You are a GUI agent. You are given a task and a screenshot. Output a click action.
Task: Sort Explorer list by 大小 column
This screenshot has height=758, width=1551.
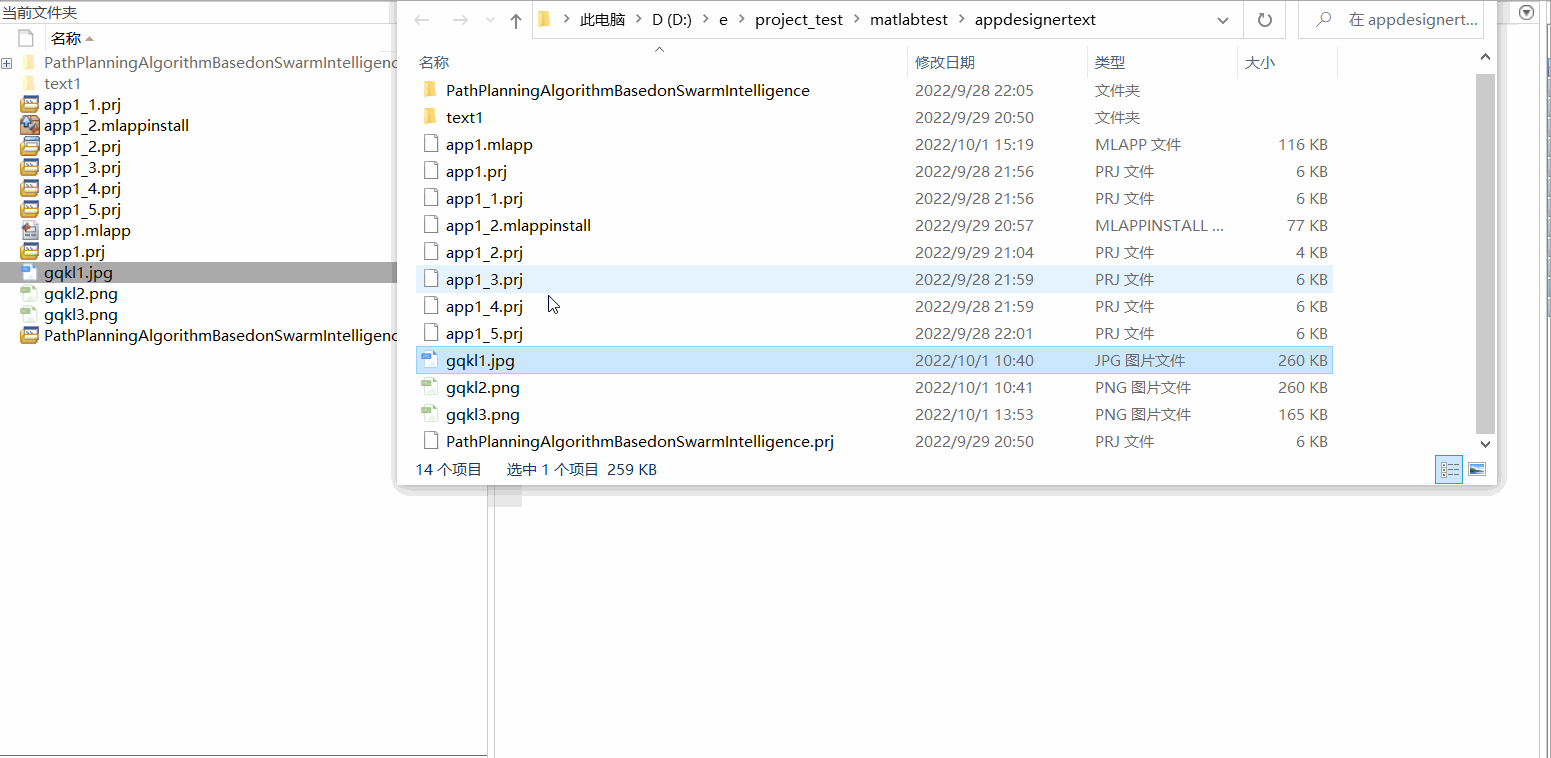pyautogui.click(x=1259, y=62)
